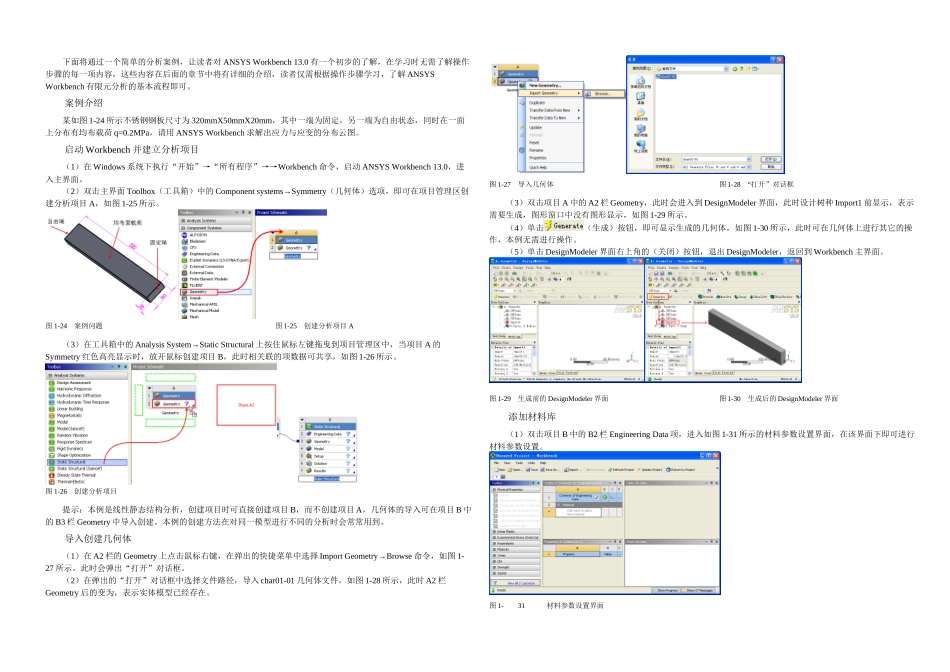This screenshot has height=672, width=950.
Task: Click the Return to Project button
Action: click(x=680, y=470)
